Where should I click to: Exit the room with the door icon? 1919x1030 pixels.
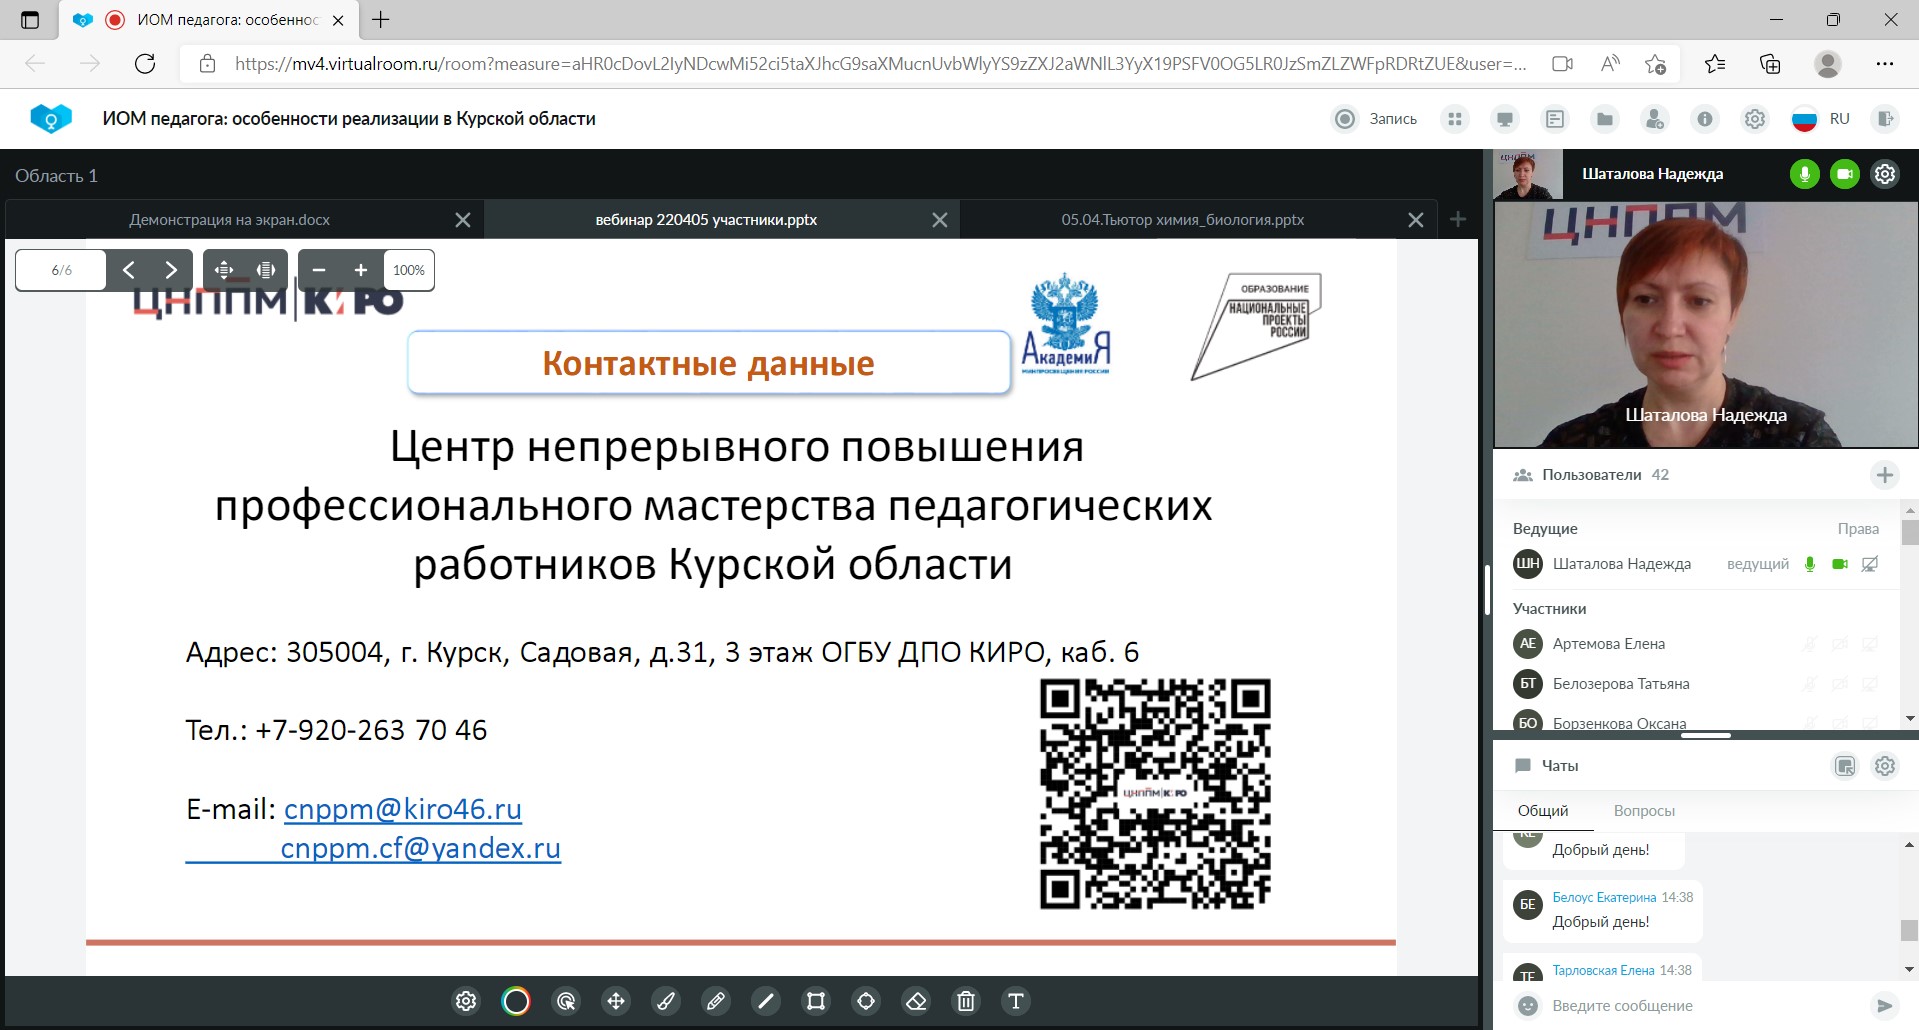click(1885, 119)
